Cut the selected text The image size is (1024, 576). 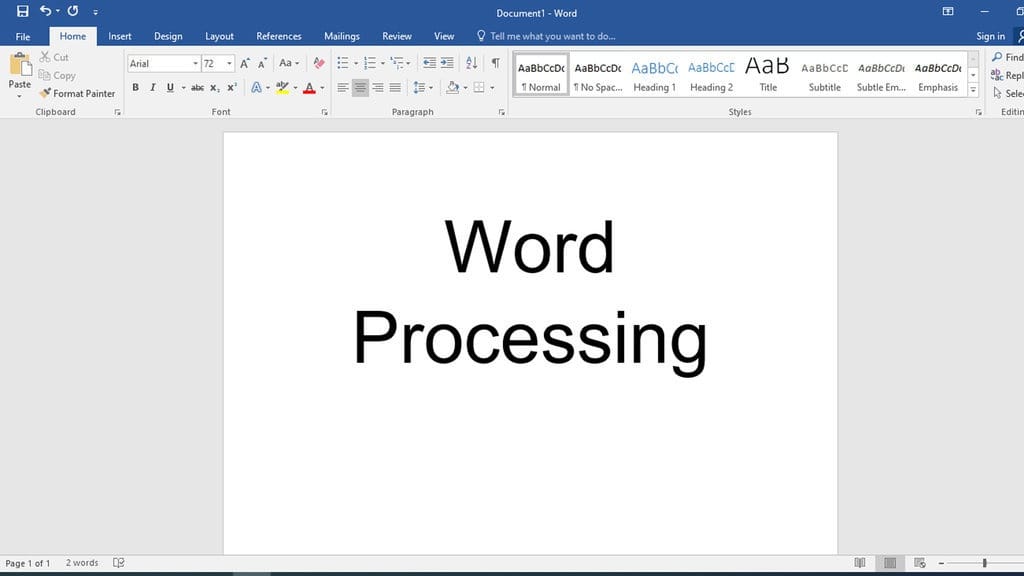coord(56,57)
